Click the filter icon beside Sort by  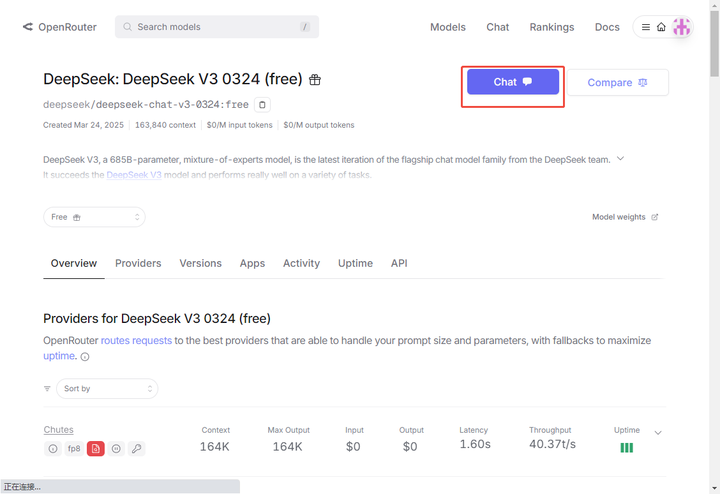pos(47,389)
